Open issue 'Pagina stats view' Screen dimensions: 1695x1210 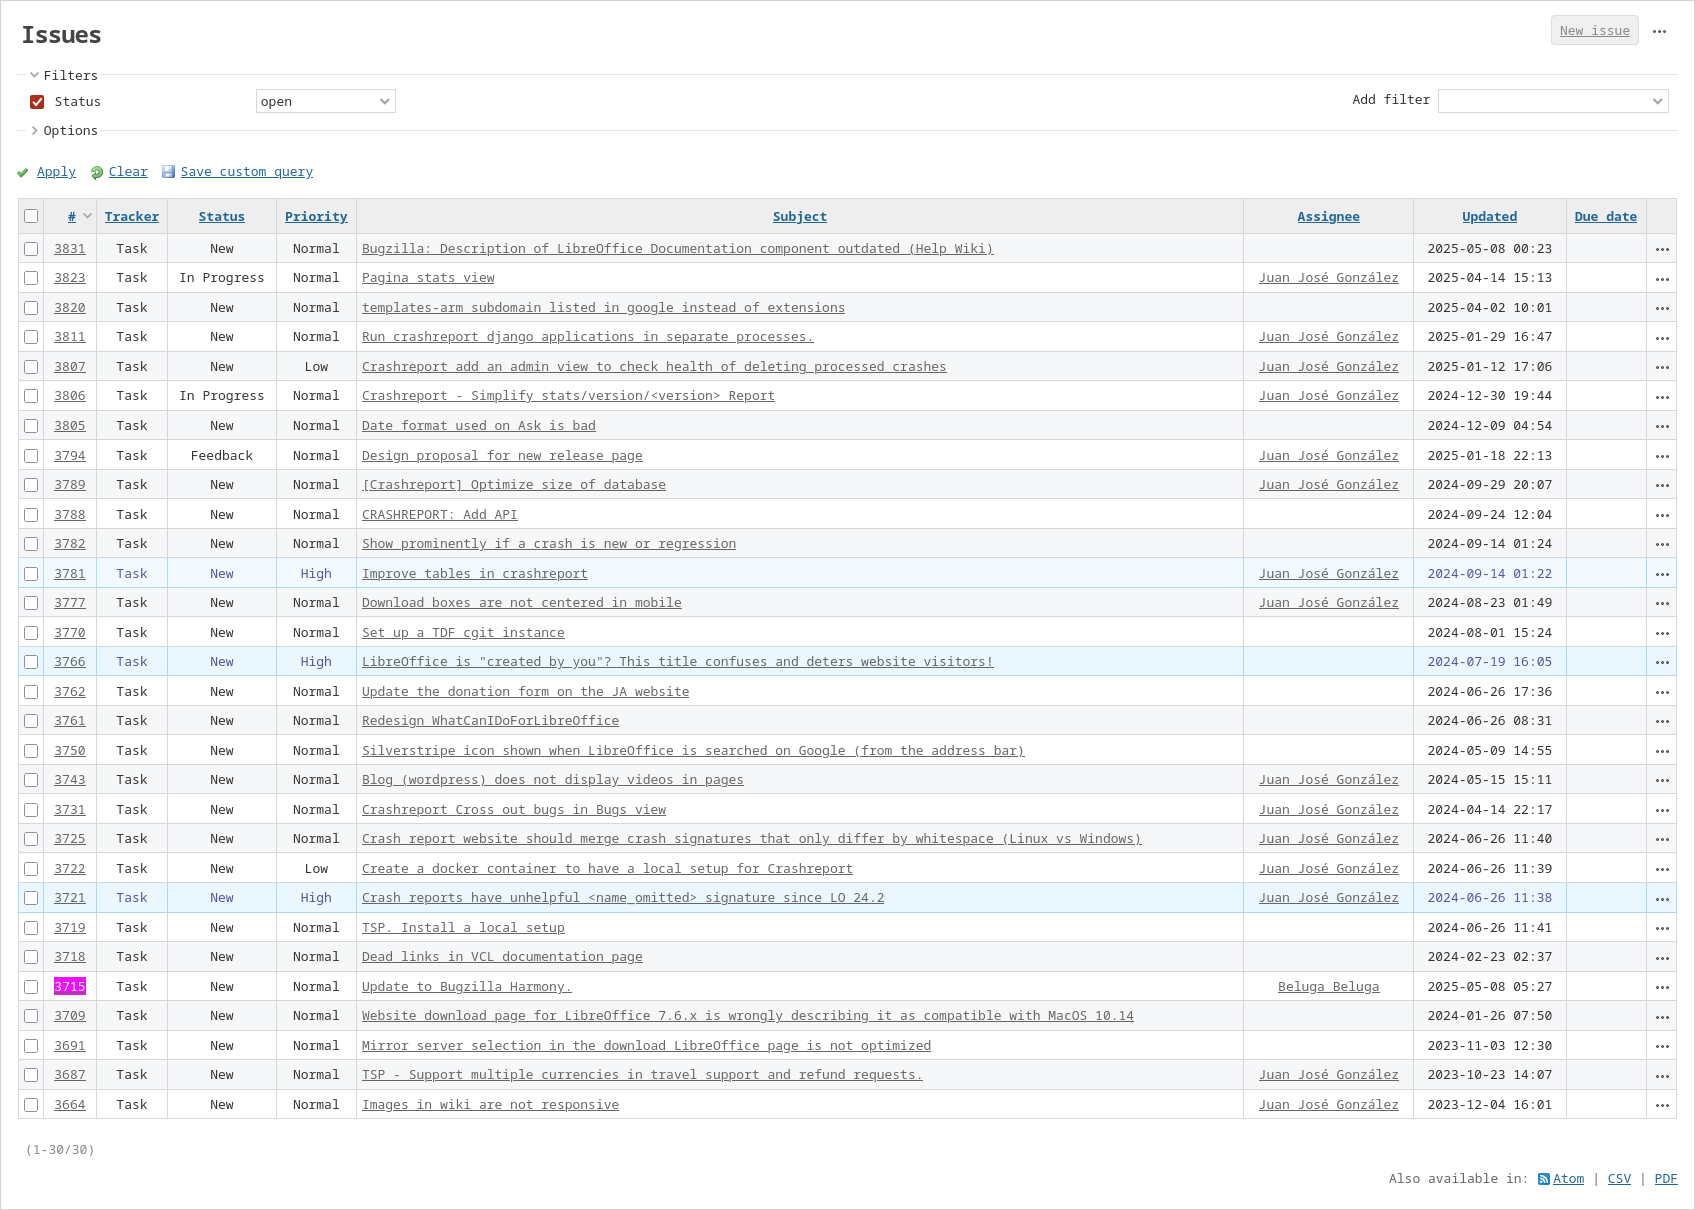[x=428, y=278]
